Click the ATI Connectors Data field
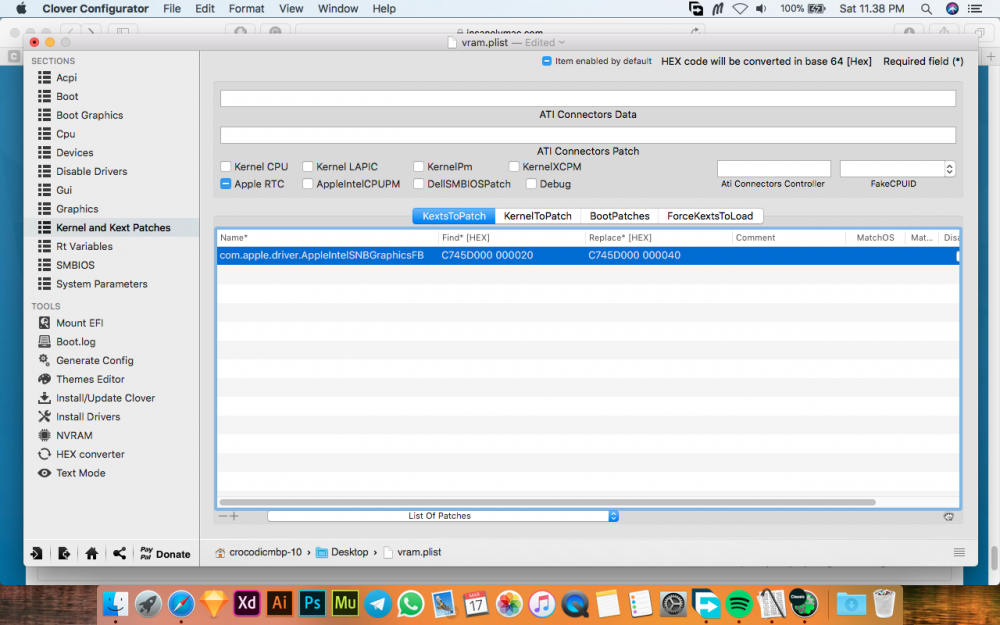The width and height of the screenshot is (1000, 625). [x=587, y=98]
